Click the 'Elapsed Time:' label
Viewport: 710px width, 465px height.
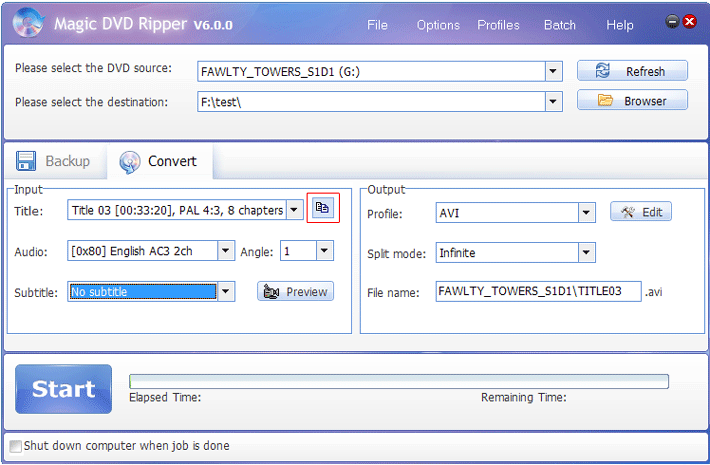pos(165,398)
